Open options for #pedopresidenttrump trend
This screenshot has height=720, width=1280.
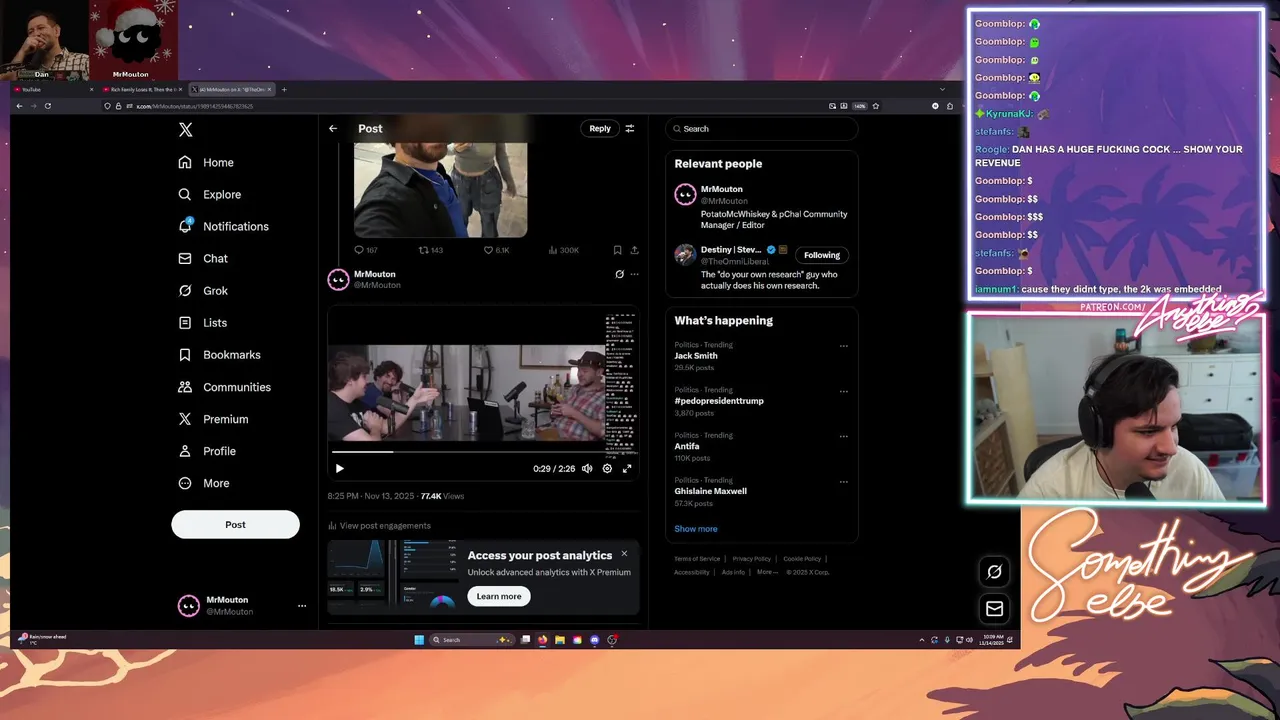[843, 391]
